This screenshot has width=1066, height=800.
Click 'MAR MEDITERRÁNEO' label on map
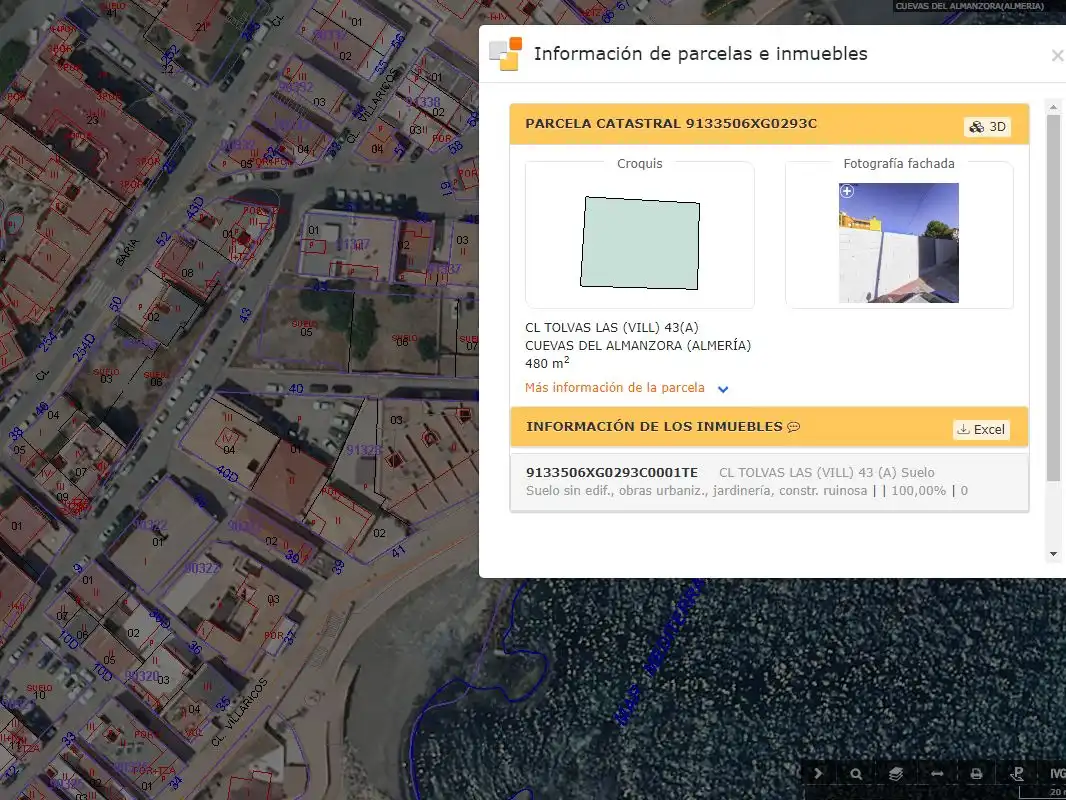tap(659, 650)
